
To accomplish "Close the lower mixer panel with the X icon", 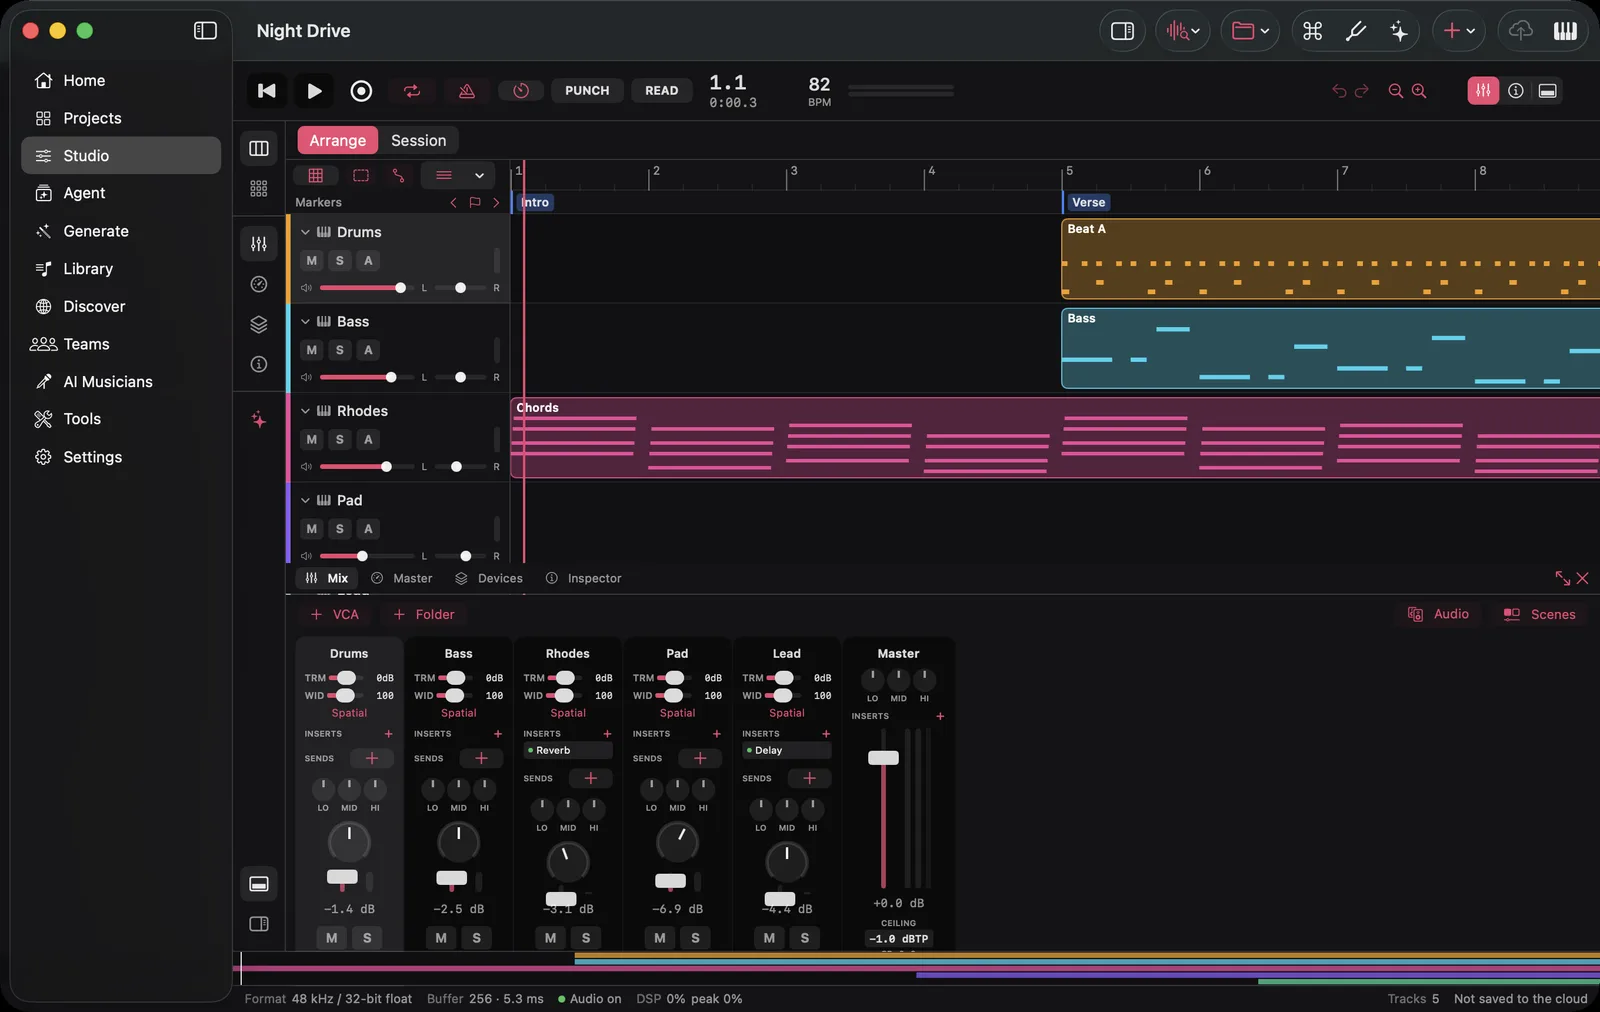I will (x=1582, y=579).
